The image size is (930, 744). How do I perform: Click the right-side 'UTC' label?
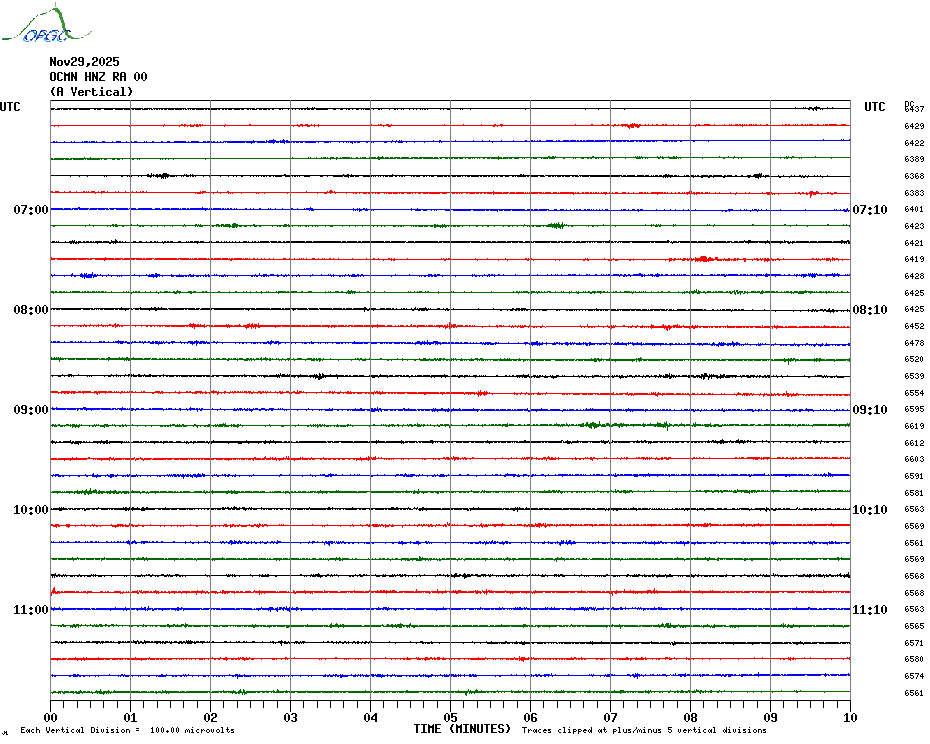[875, 107]
